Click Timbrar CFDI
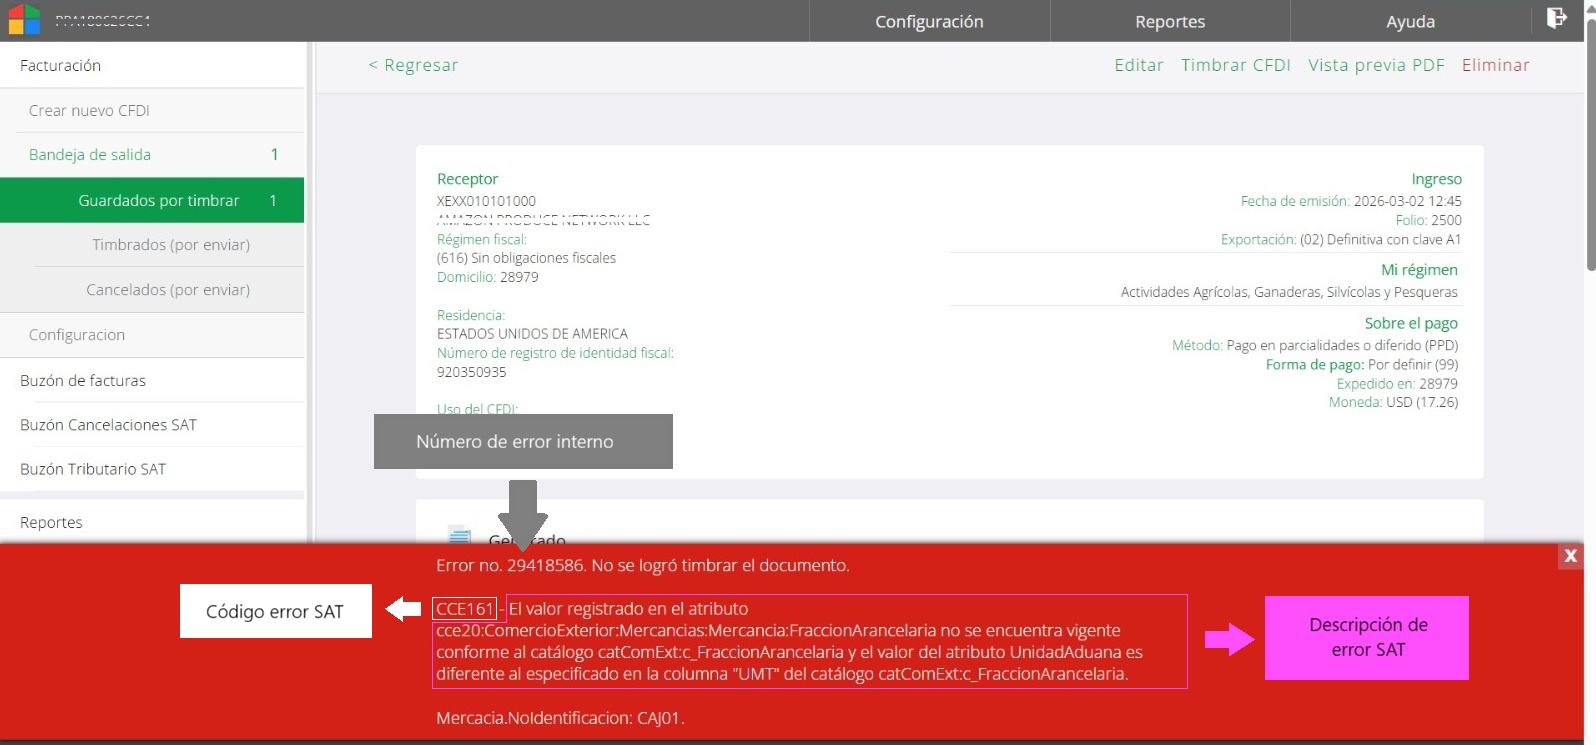Image resolution: width=1596 pixels, height=745 pixels. [x=1236, y=65]
